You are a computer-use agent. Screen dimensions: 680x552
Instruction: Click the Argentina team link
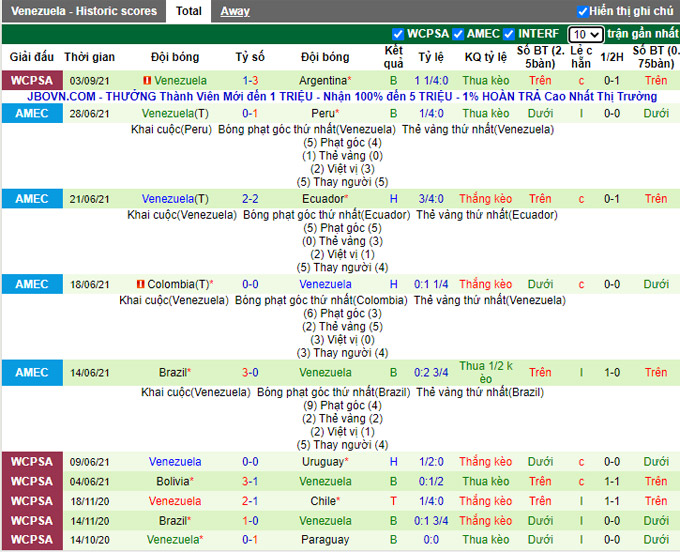click(323, 80)
